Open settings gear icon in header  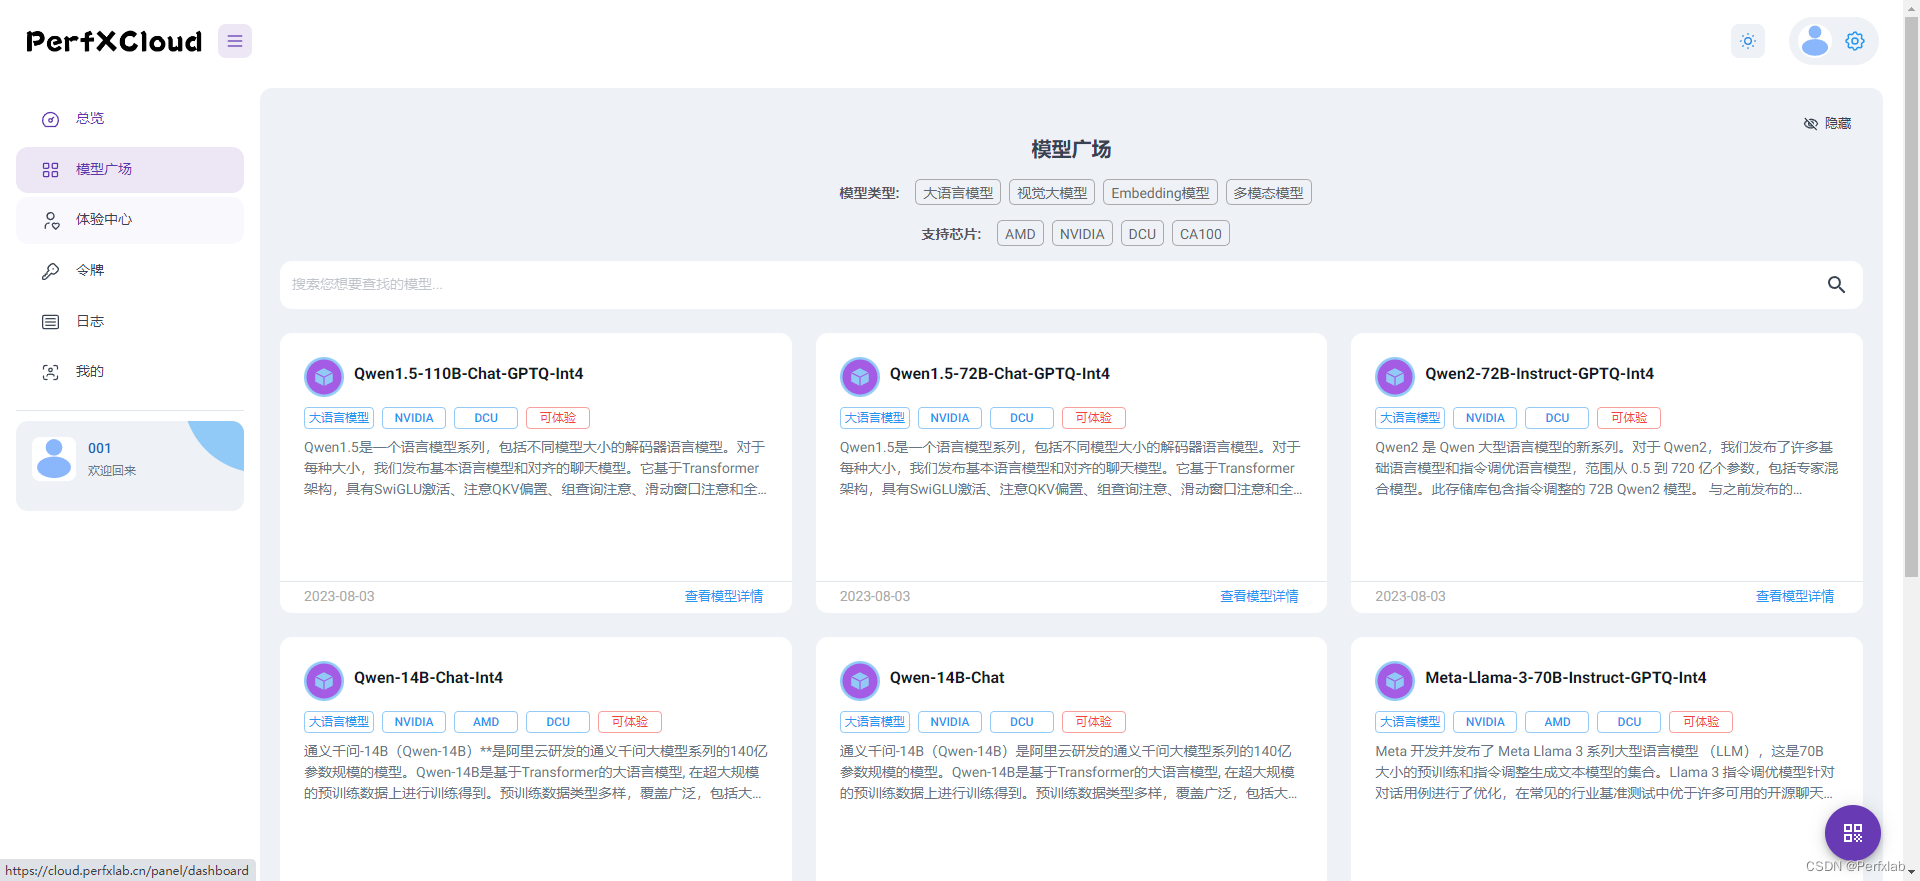(x=1855, y=41)
